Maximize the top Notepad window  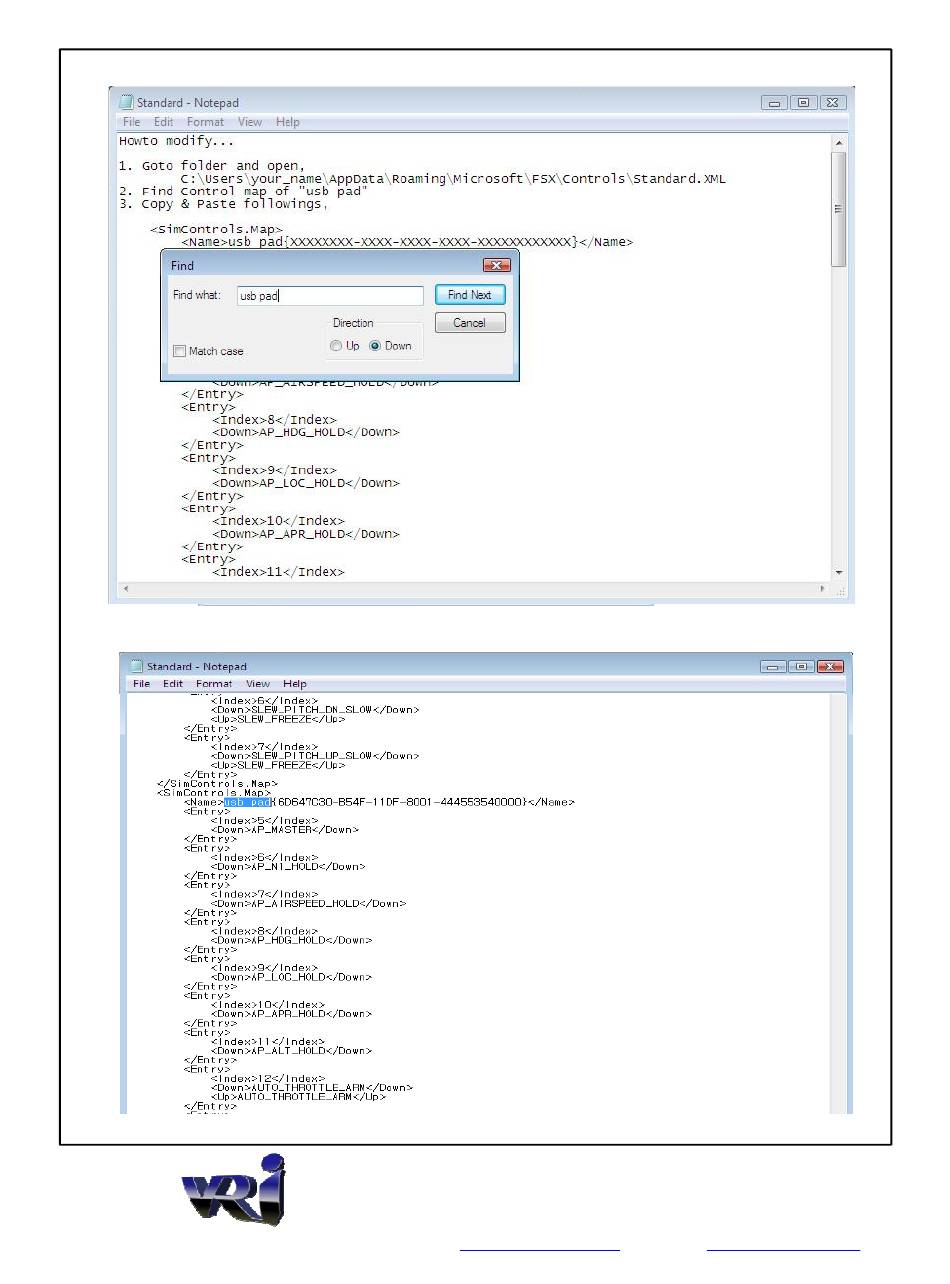coord(803,103)
